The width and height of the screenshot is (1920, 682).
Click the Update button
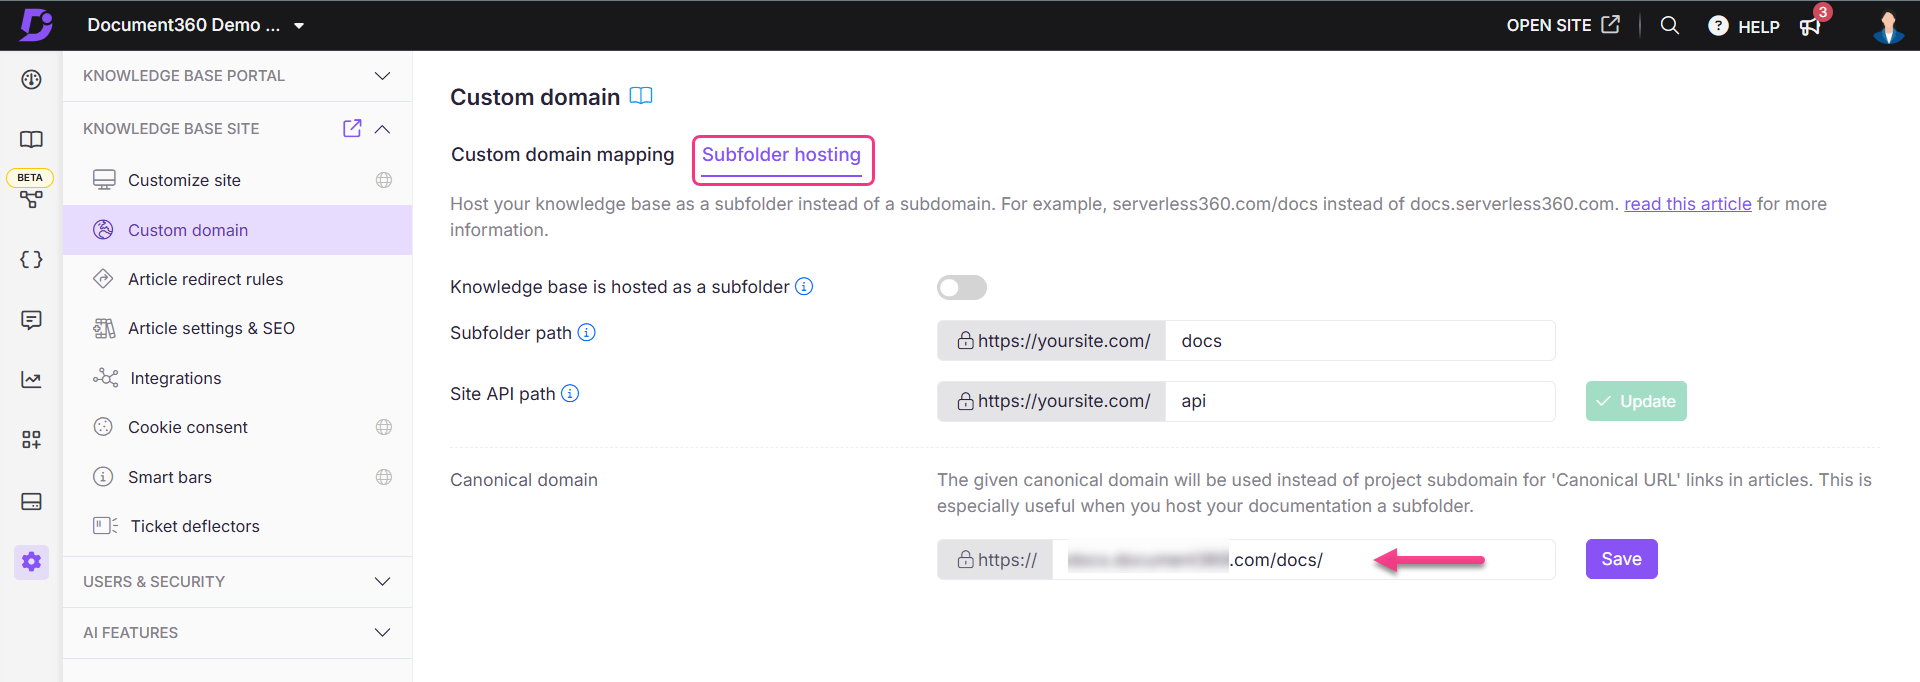tap(1636, 401)
